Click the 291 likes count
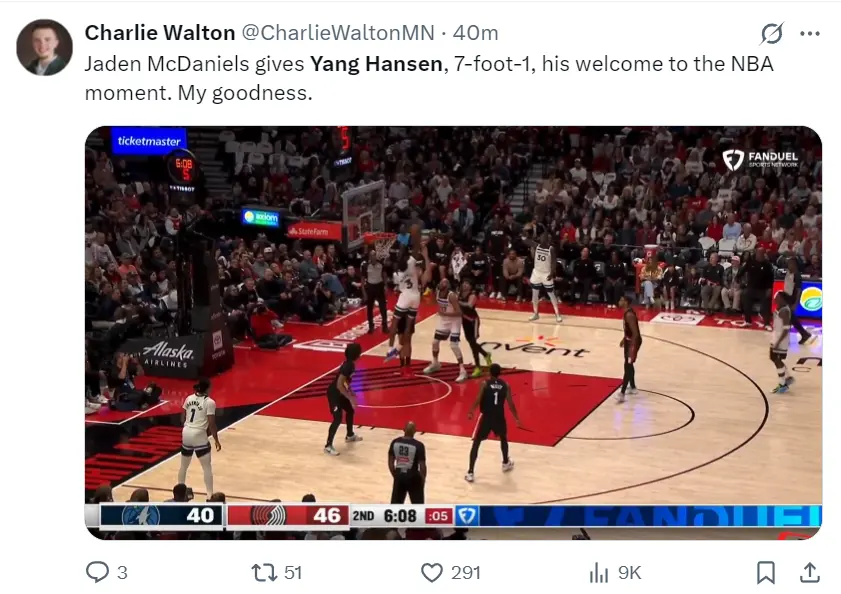841x594 pixels. click(x=465, y=573)
